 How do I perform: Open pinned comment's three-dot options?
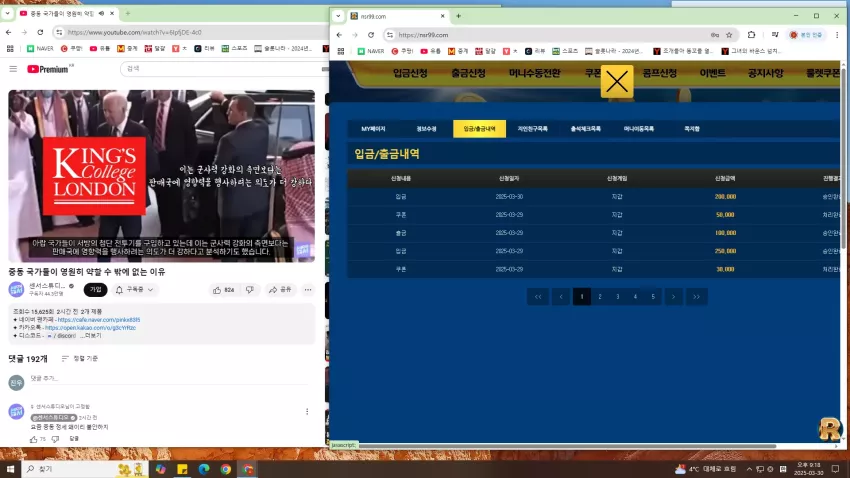(x=307, y=411)
